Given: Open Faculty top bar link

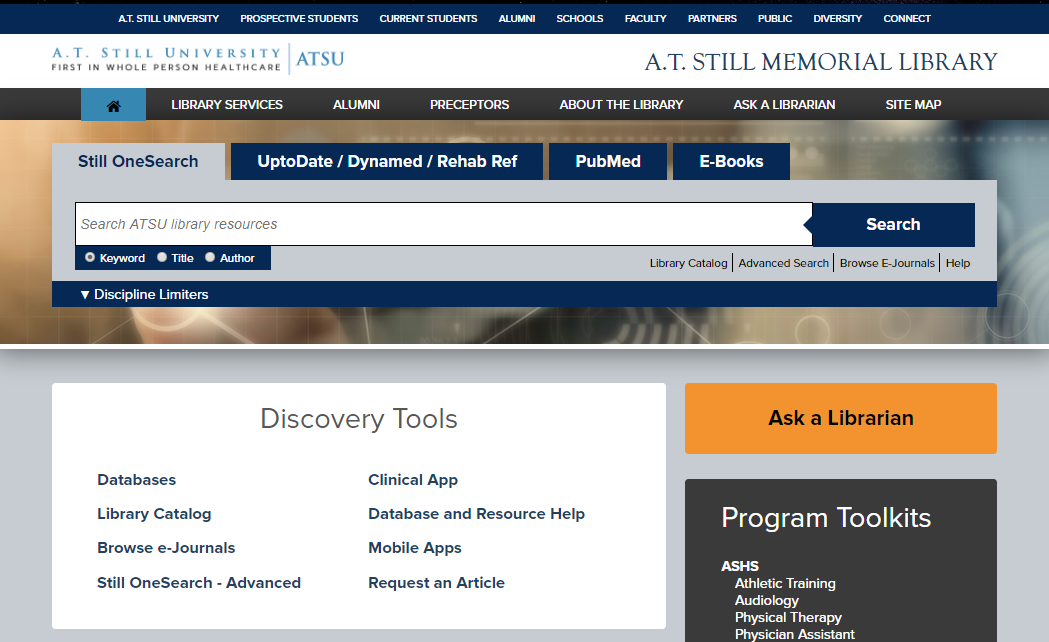Looking at the screenshot, I should point(645,19).
